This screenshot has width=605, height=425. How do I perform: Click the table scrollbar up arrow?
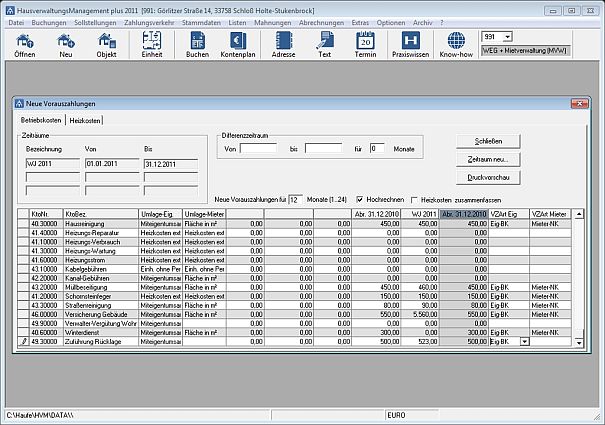[579, 214]
